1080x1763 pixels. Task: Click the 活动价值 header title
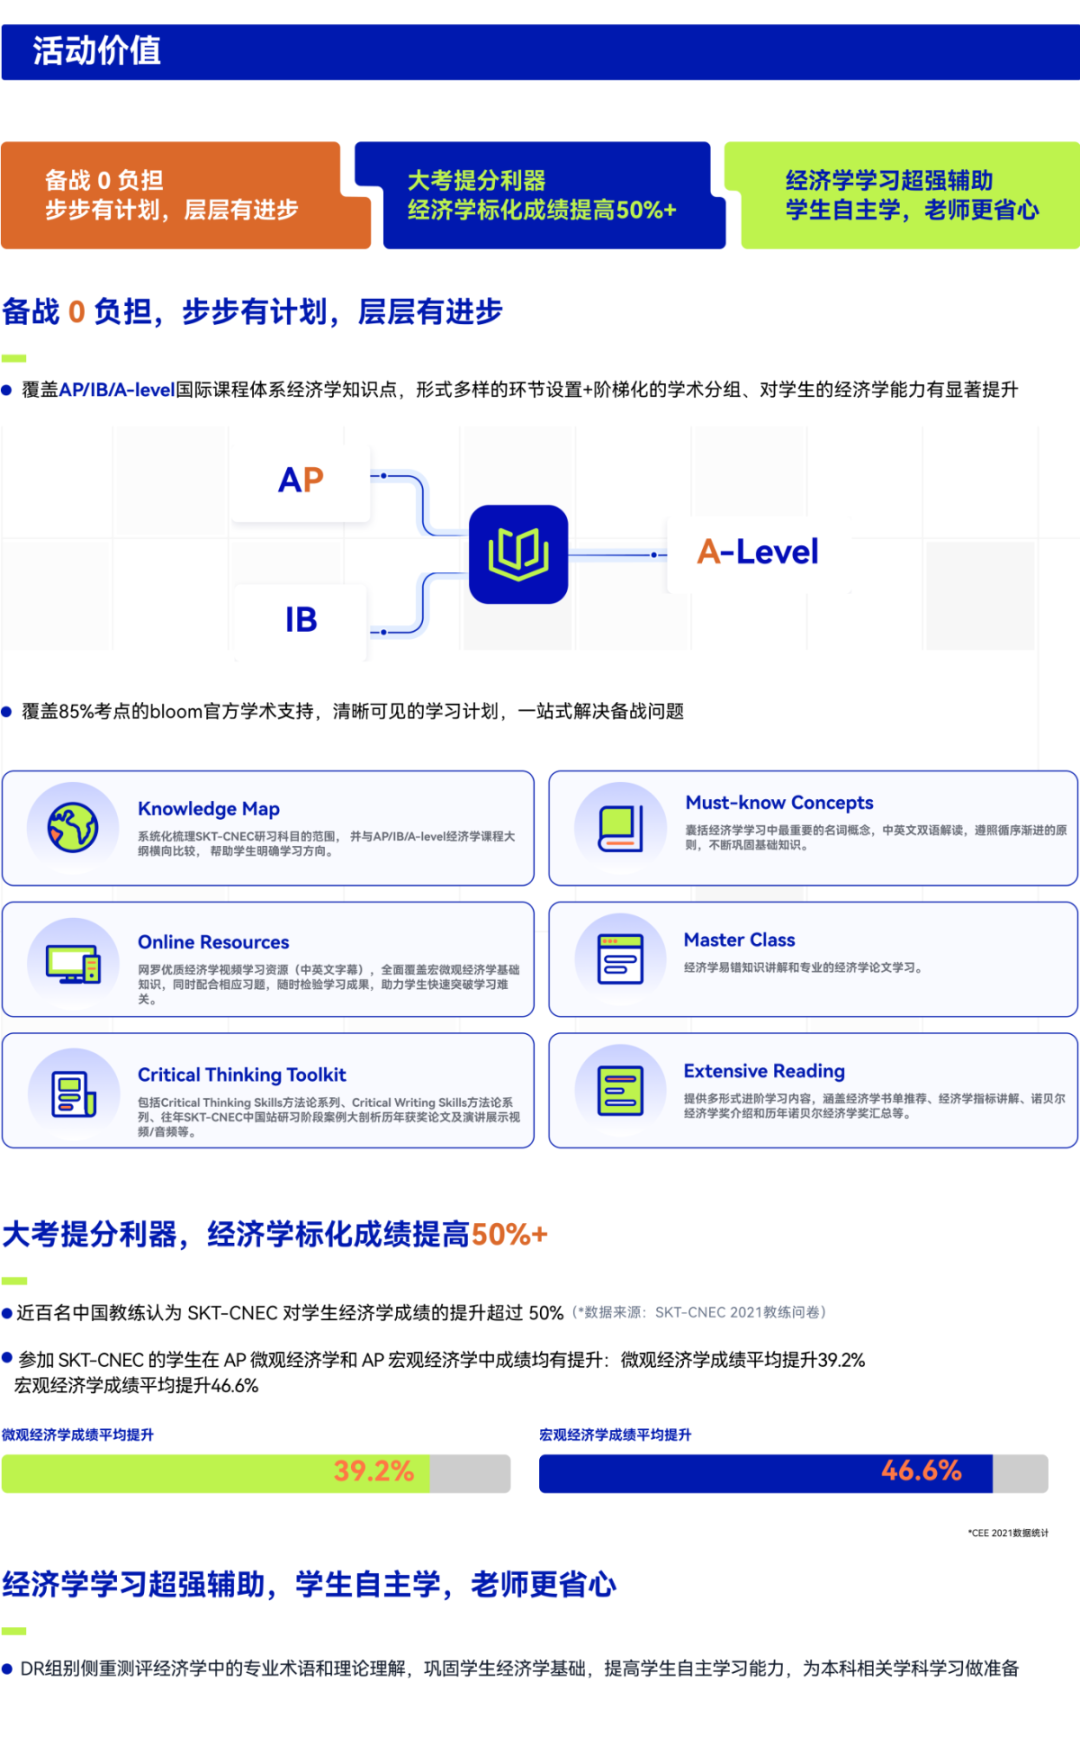coord(97,50)
